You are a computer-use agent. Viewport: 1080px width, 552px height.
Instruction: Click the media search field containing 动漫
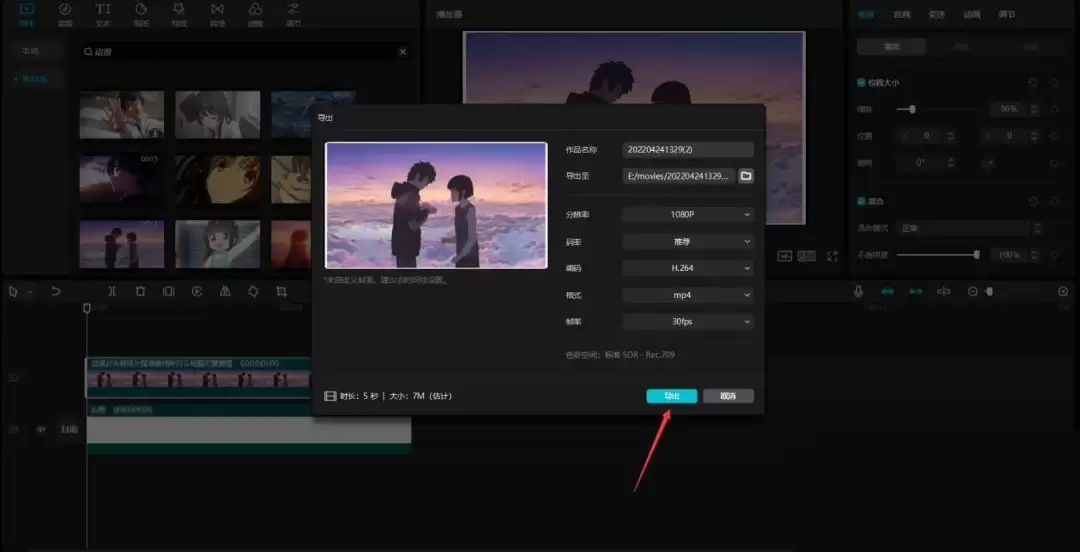[x=245, y=52]
